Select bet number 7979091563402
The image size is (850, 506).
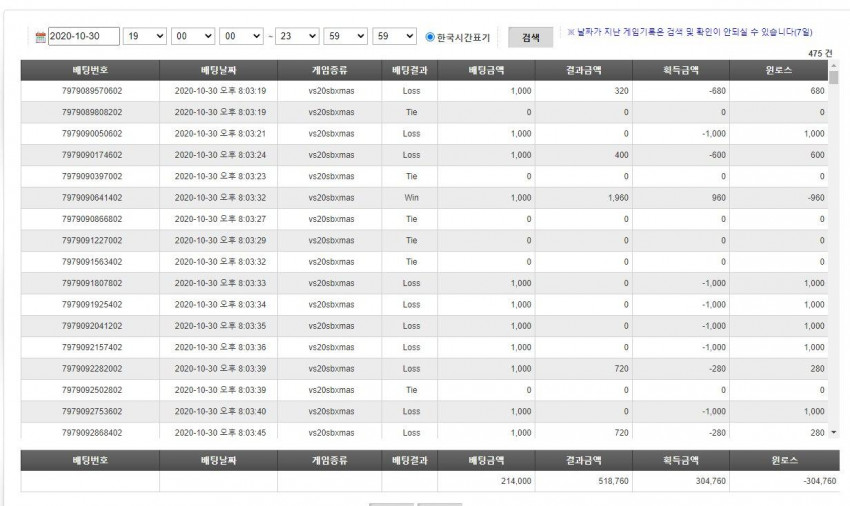pos(92,262)
